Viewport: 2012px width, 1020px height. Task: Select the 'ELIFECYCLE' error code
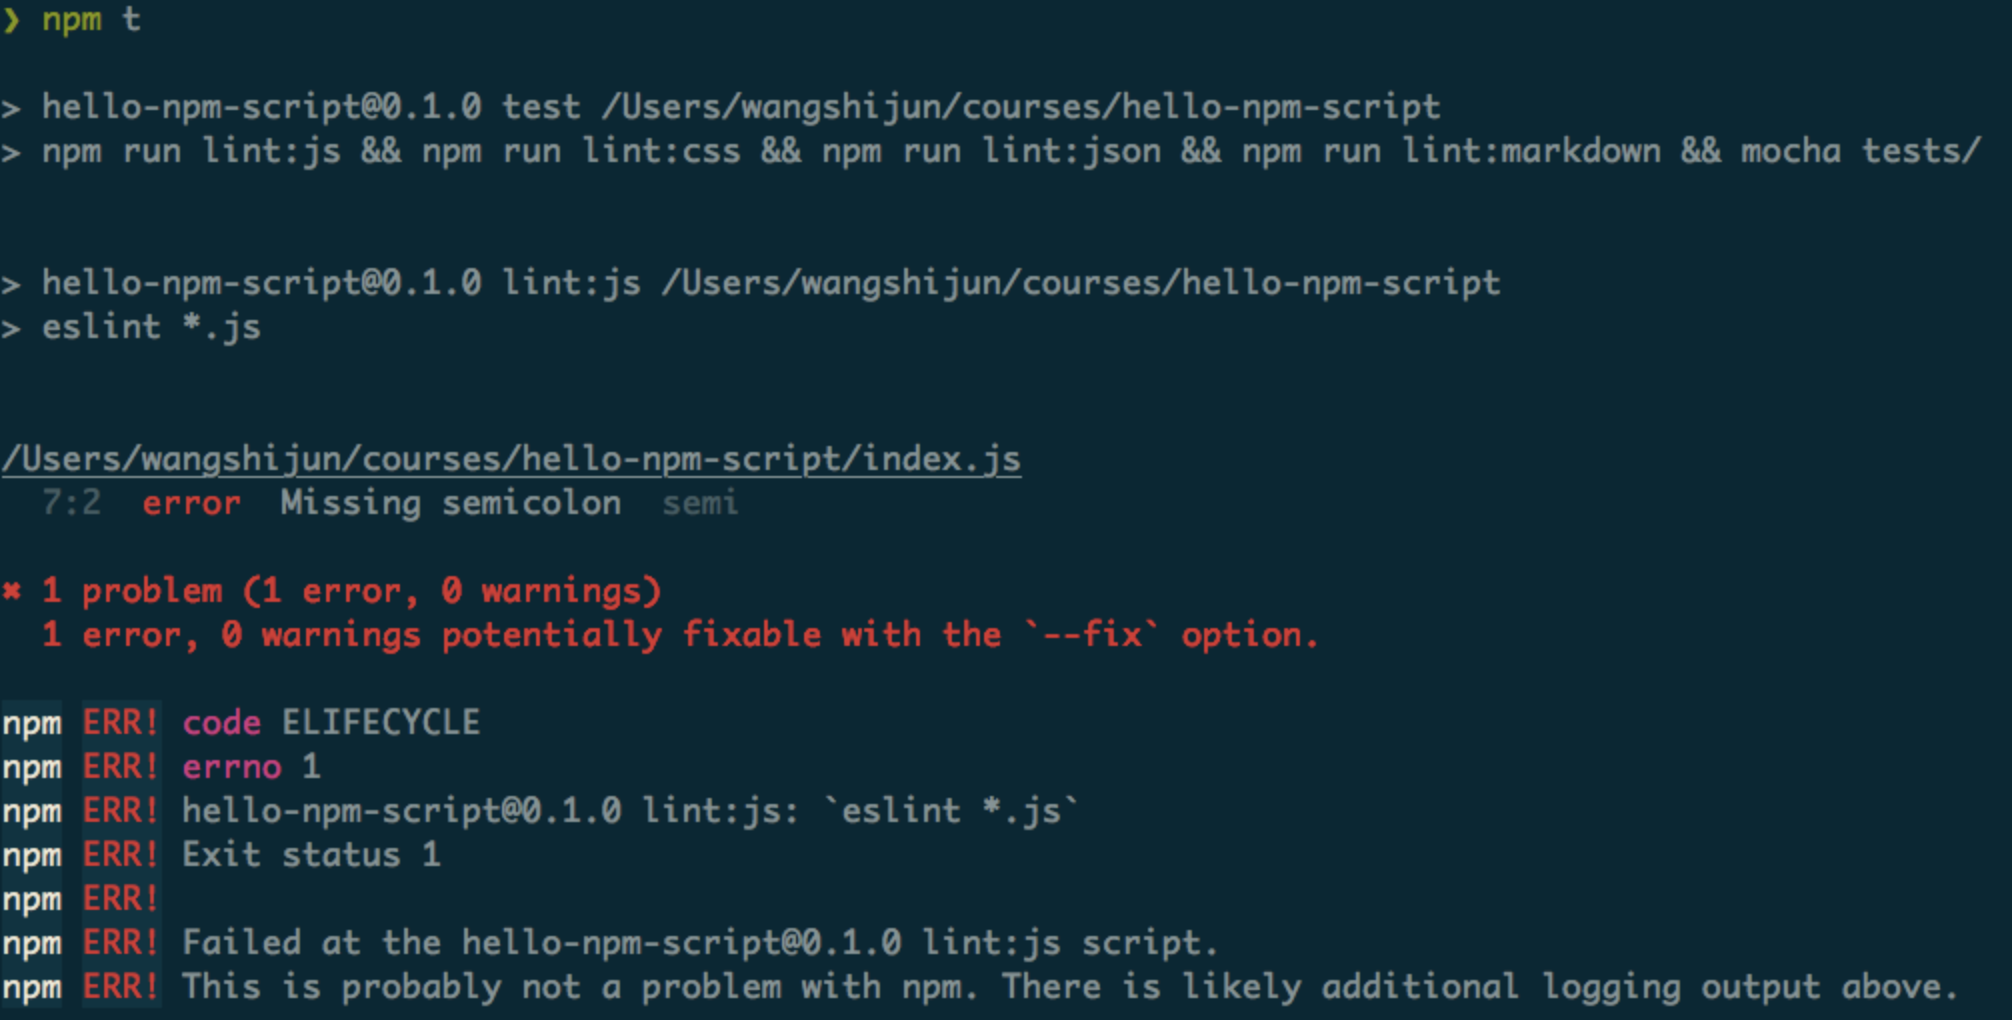381,723
